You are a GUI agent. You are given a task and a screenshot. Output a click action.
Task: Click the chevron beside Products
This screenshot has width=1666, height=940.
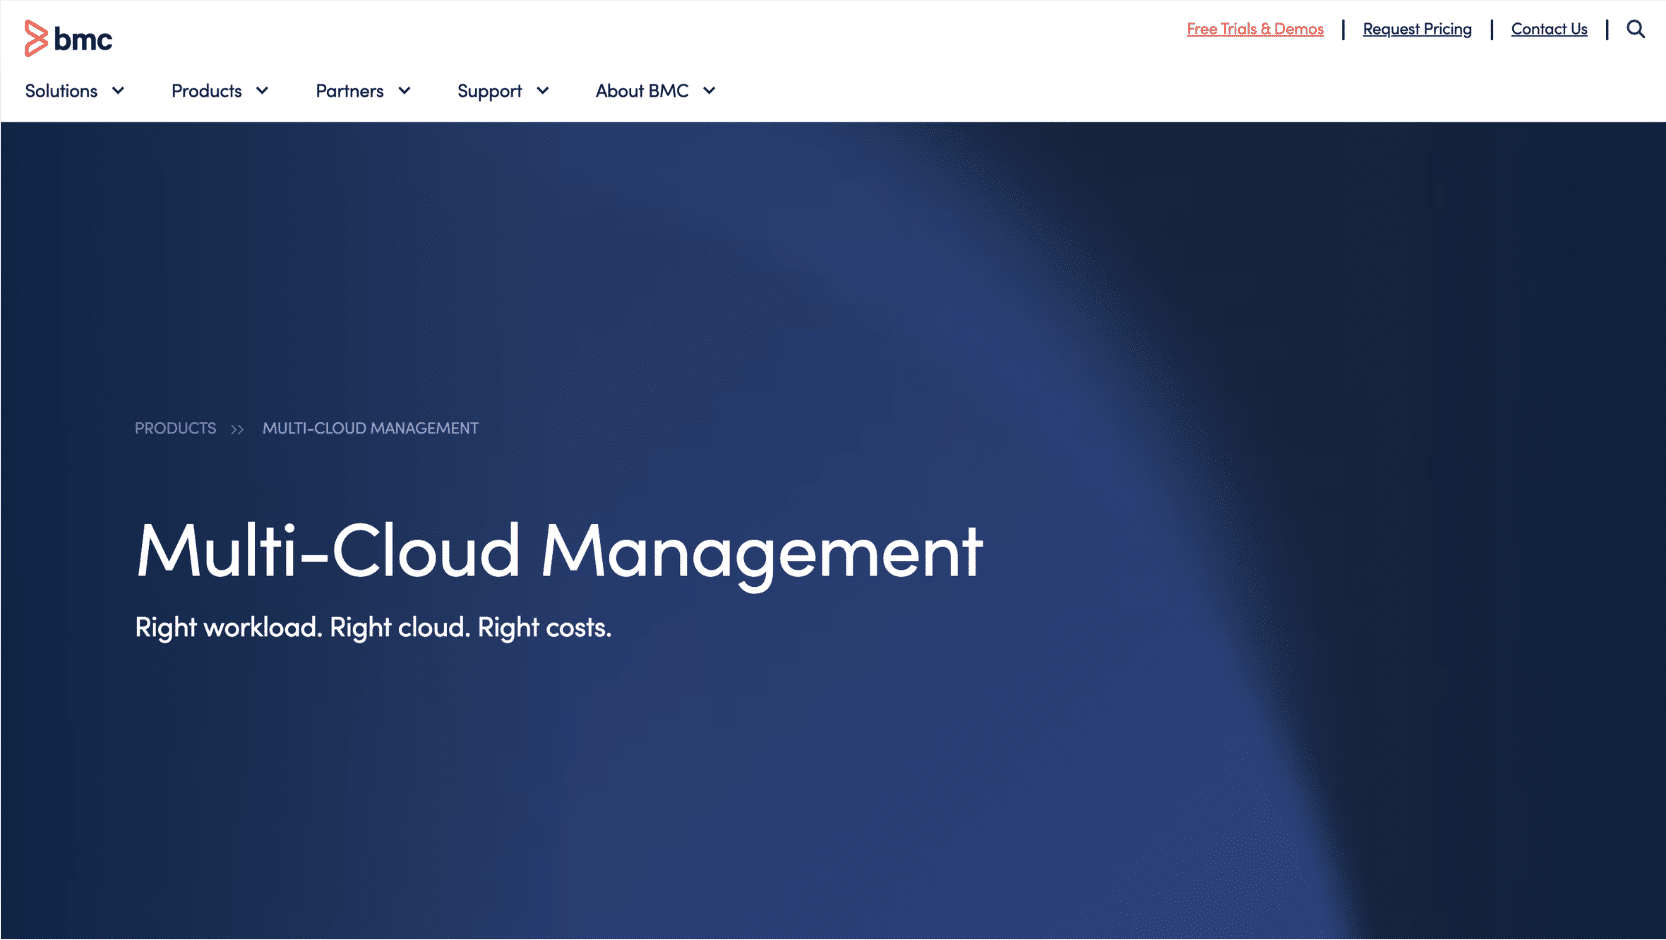[261, 91]
